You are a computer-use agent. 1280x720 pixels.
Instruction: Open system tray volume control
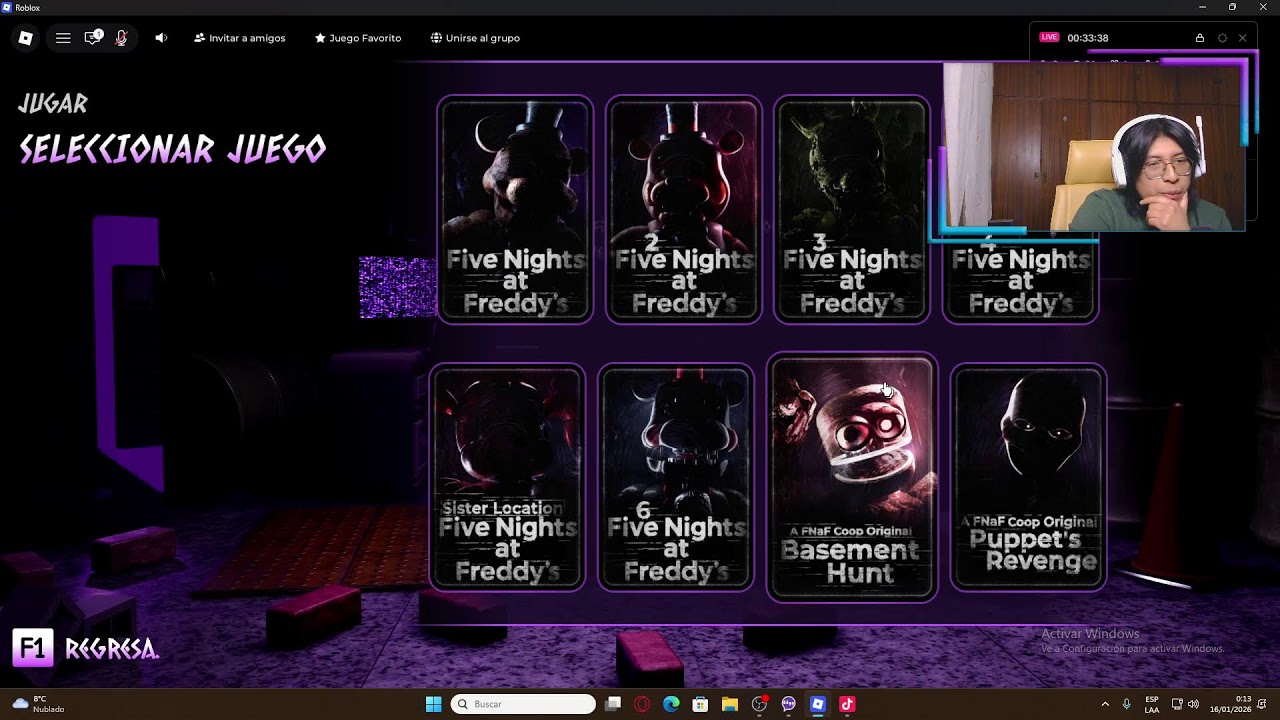pyautogui.click(x=1193, y=704)
